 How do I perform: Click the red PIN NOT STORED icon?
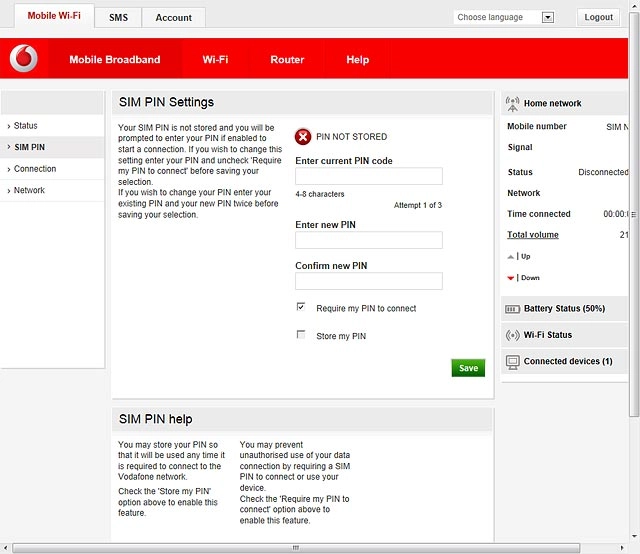[303, 137]
